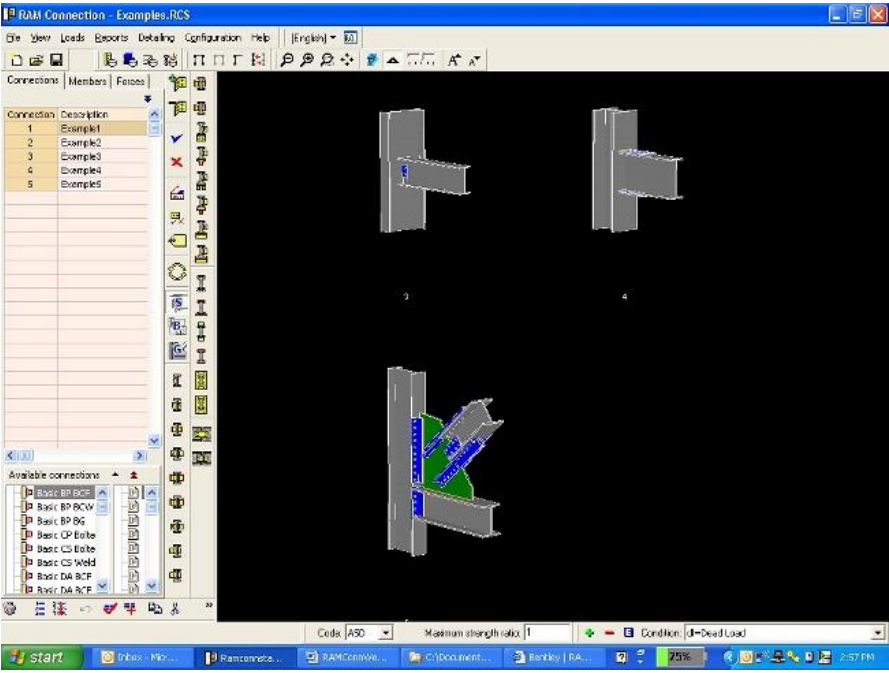Switch to the RAMConnVe taskbar window
The height and width of the screenshot is (673, 889).
(348, 658)
